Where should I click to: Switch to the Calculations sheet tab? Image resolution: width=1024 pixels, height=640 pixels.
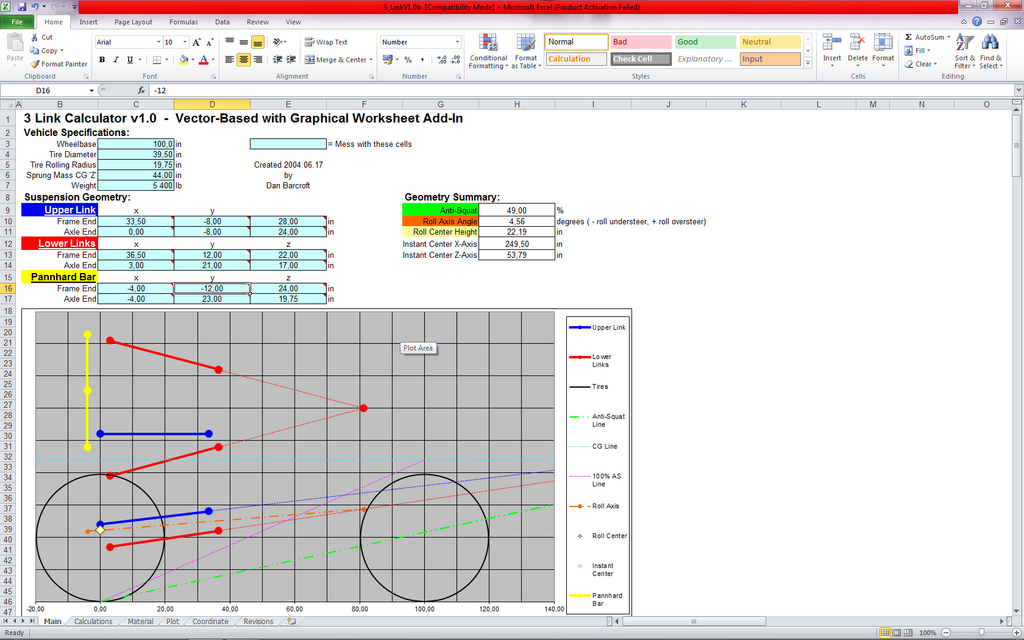[94, 621]
